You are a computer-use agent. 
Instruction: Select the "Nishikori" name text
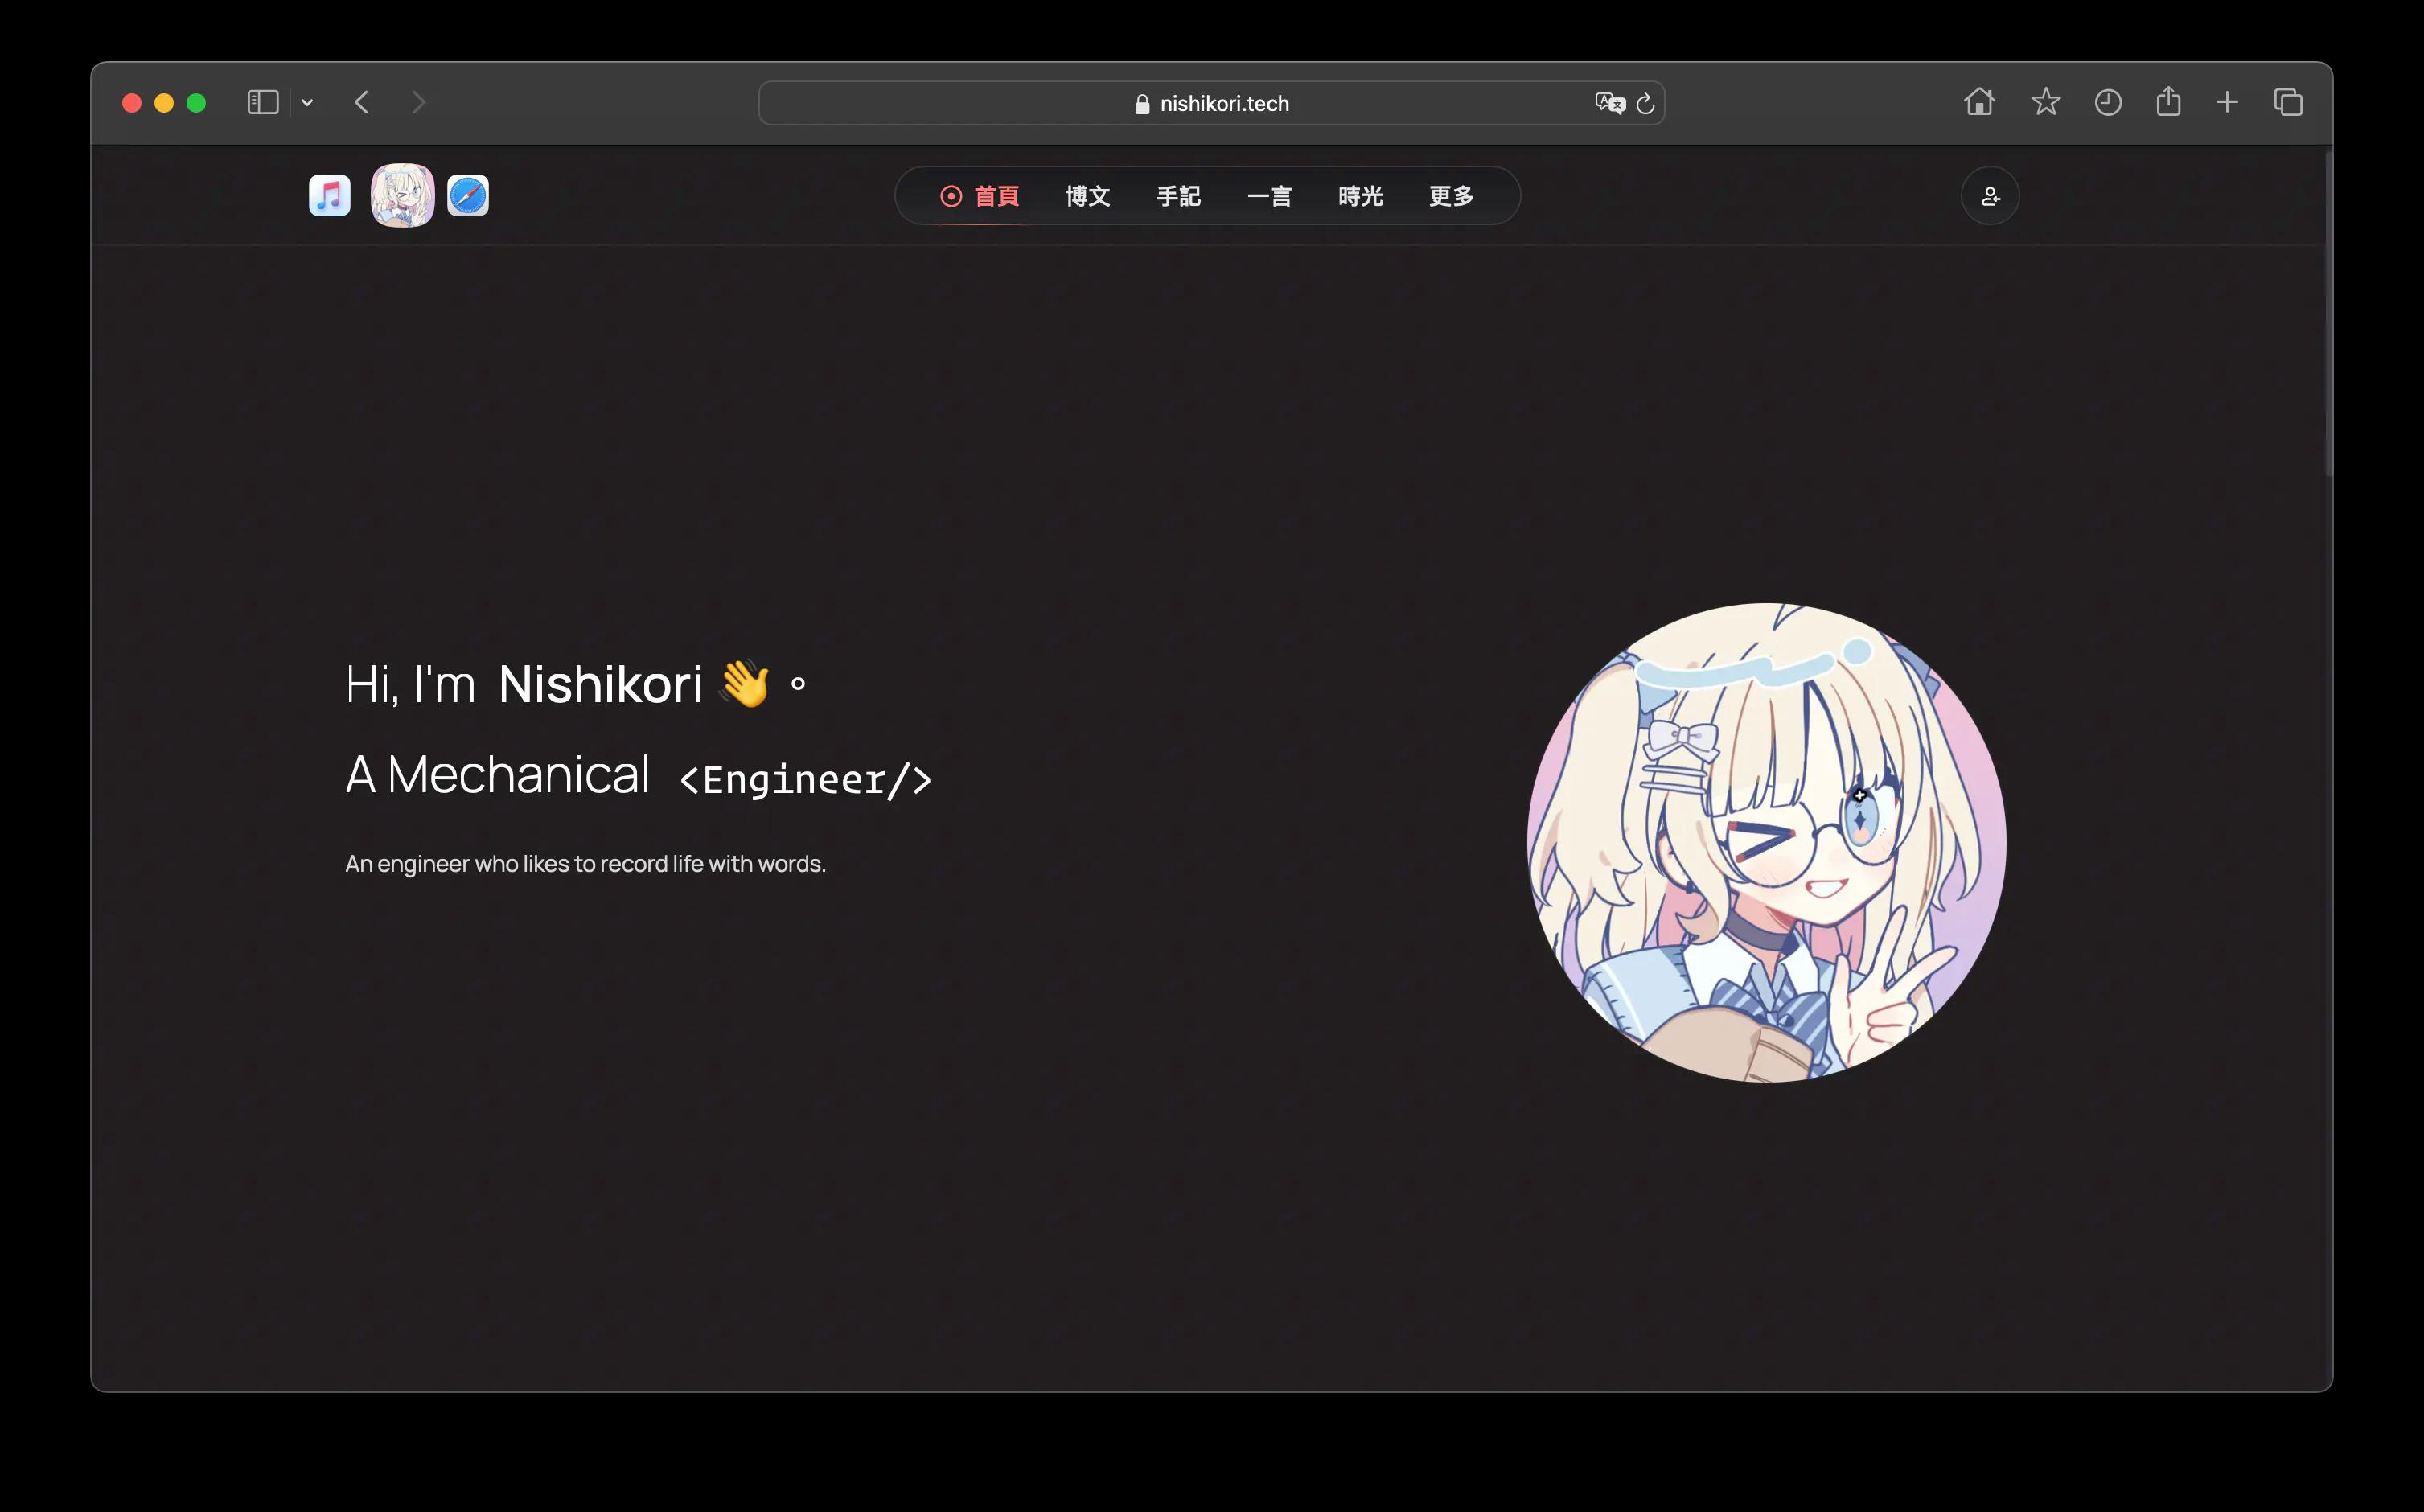[600, 685]
